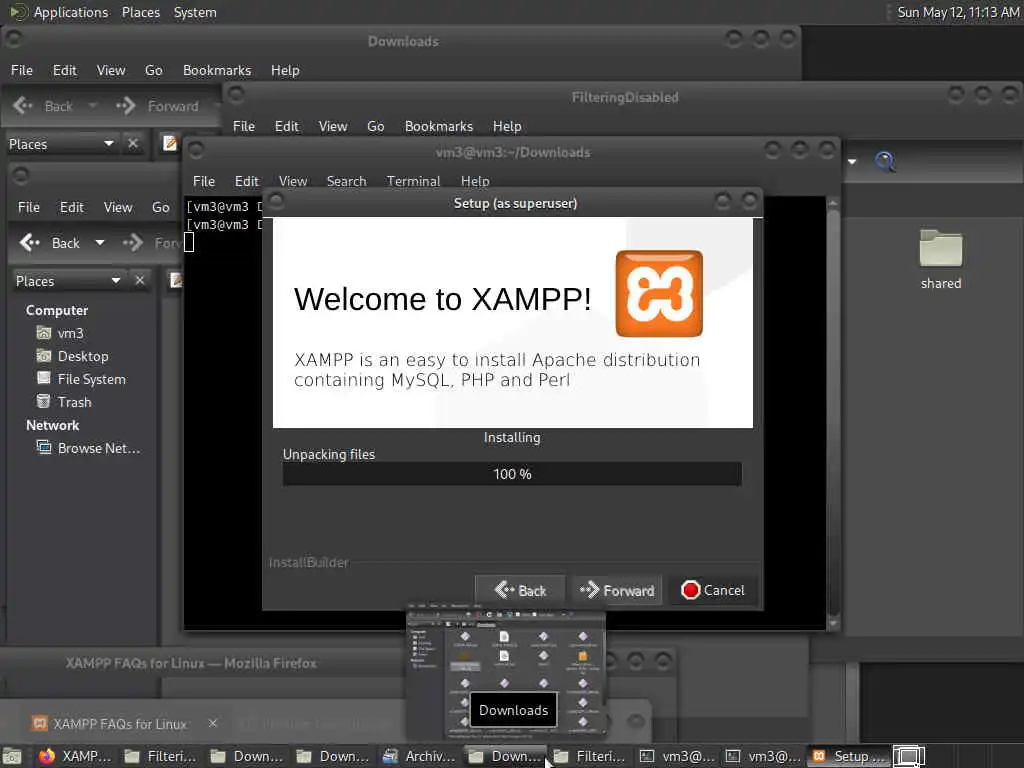This screenshot has width=1024, height=768.
Task: Open Help menu in Downloads window
Action: [x=285, y=71]
